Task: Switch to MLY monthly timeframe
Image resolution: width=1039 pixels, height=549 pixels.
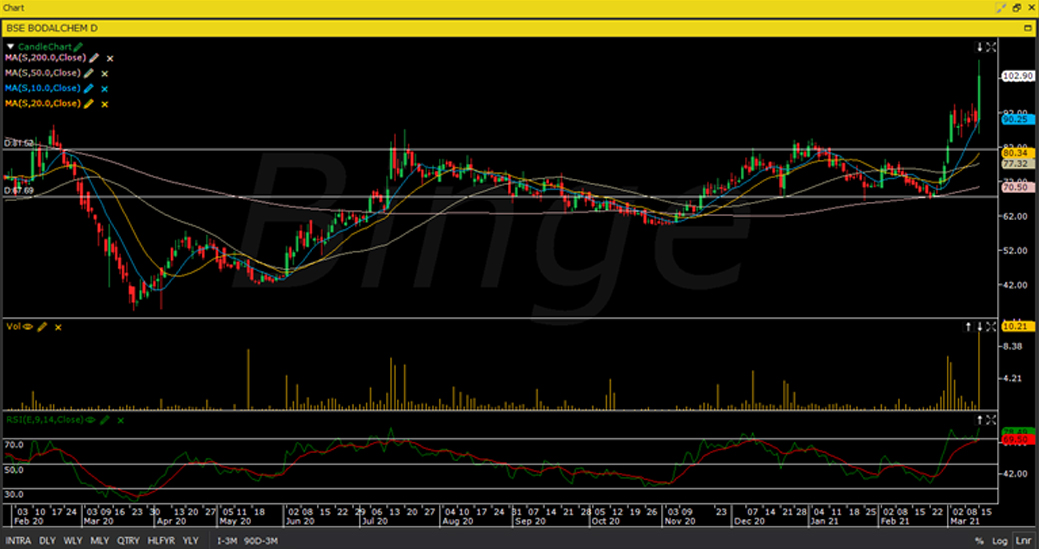Action: click(x=99, y=541)
